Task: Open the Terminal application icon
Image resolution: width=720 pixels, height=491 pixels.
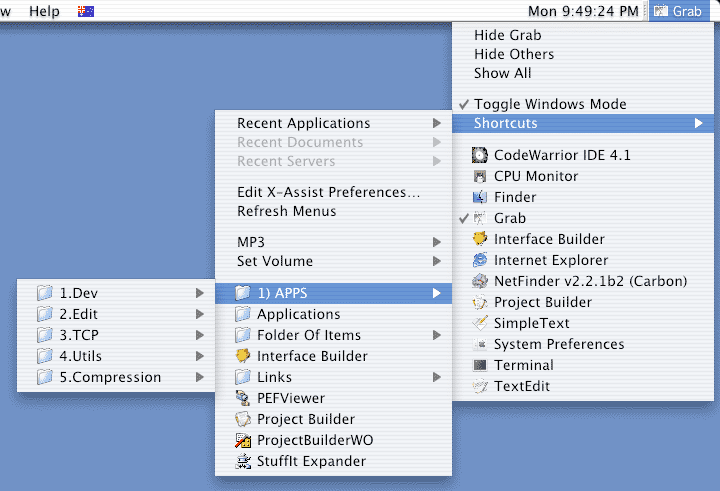Action: 478,365
